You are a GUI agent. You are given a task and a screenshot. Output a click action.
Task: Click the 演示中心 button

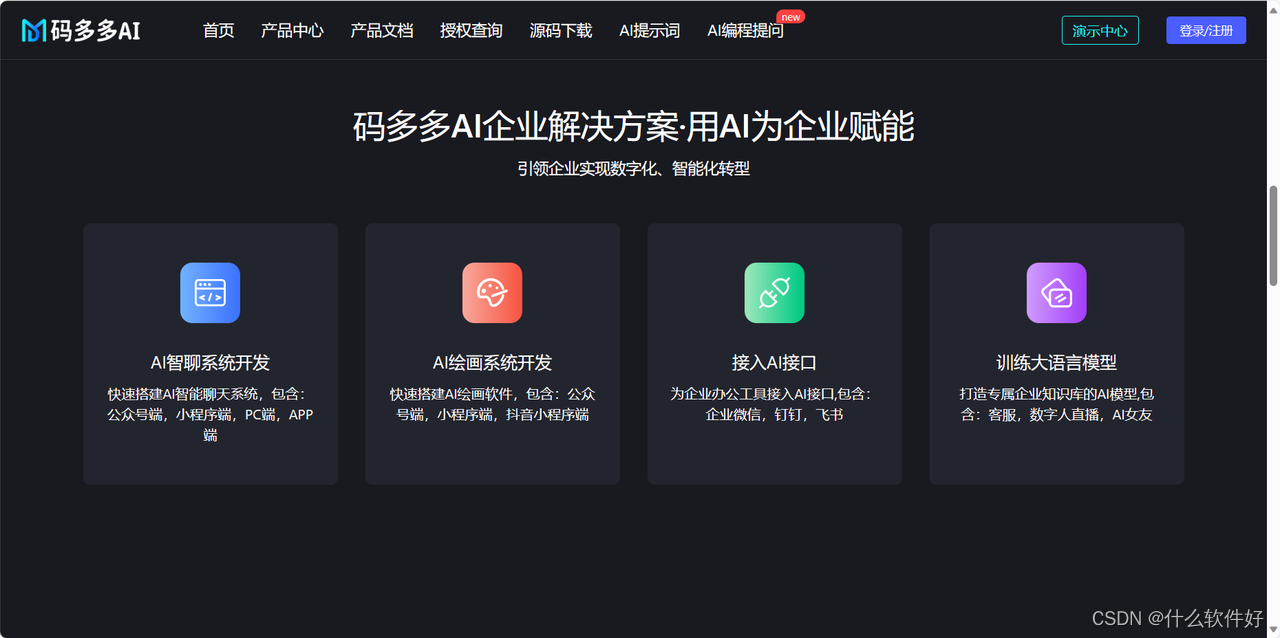click(1100, 31)
